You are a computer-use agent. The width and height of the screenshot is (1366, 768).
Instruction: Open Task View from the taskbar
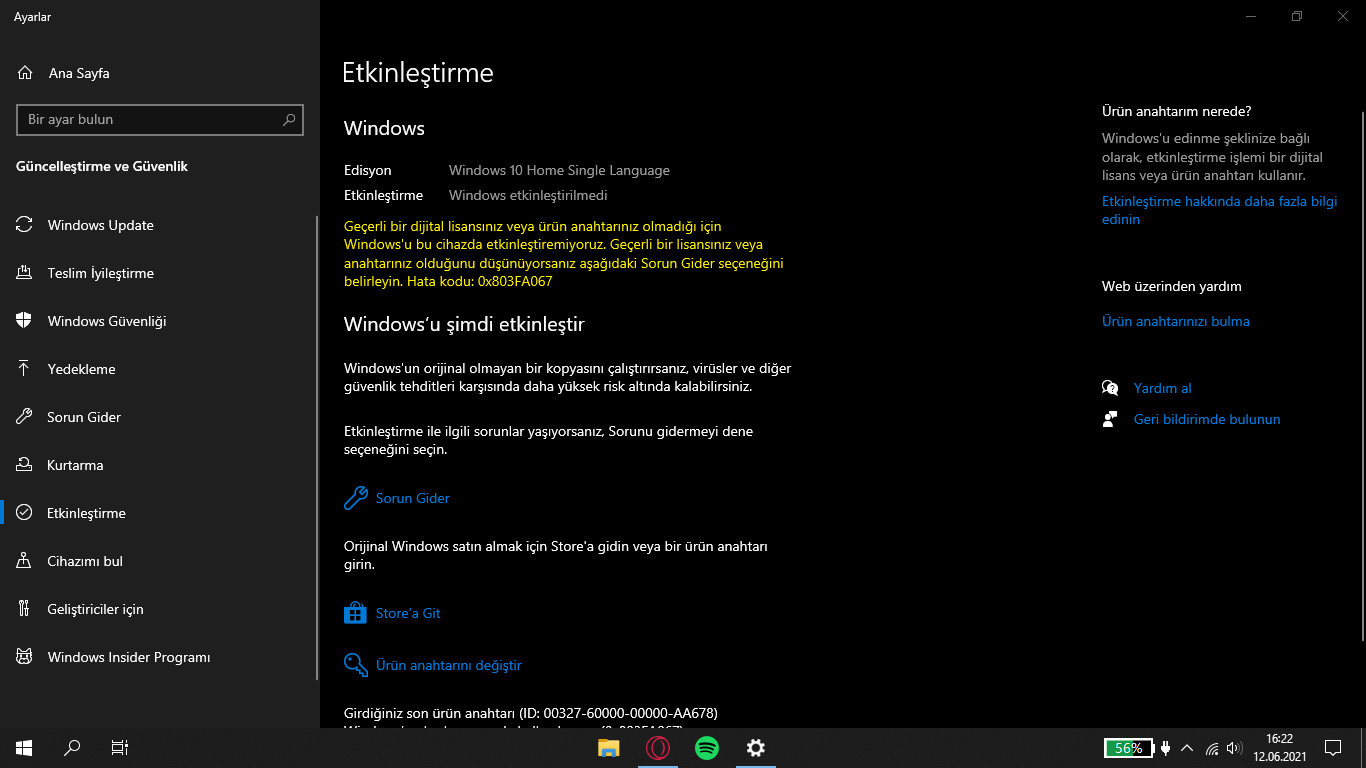(x=120, y=748)
